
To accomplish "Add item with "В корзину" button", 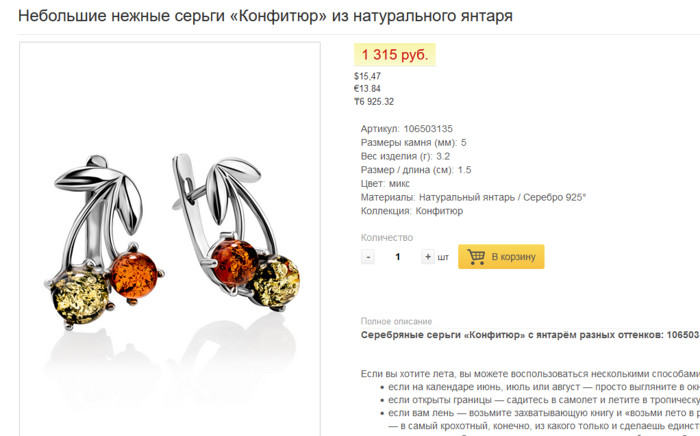I will (501, 257).
